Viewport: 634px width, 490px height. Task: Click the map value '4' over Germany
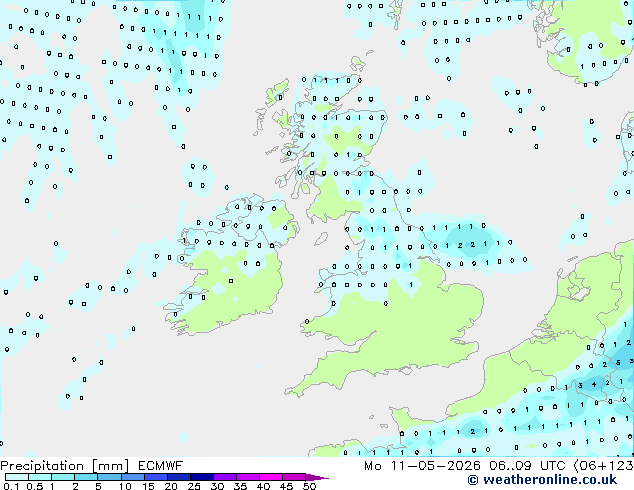(x=594, y=384)
